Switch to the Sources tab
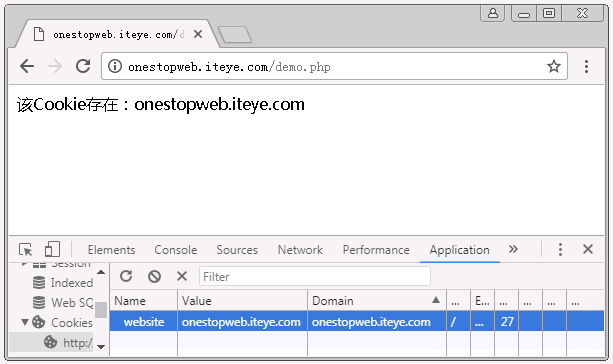613x364 pixels. [237, 250]
